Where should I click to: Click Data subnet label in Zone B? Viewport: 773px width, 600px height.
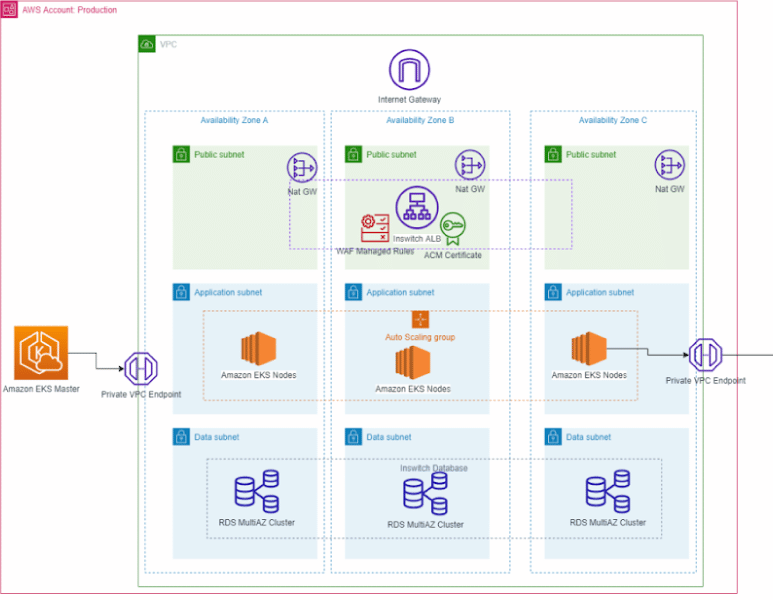click(x=388, y=437)
